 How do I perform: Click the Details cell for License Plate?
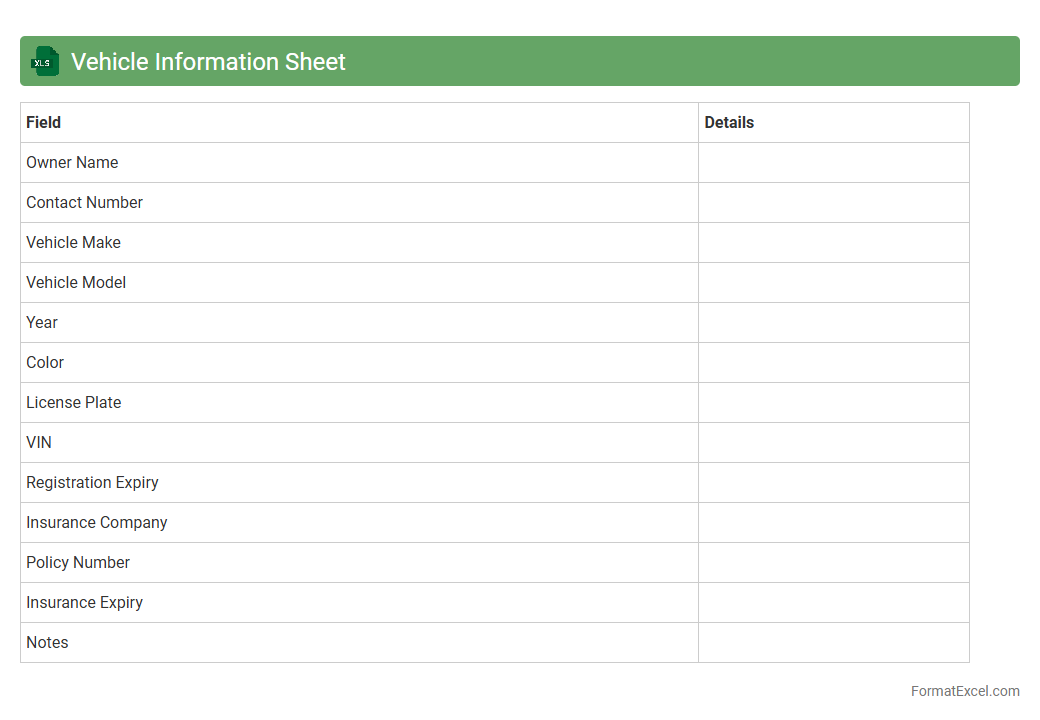click(833, 402)
